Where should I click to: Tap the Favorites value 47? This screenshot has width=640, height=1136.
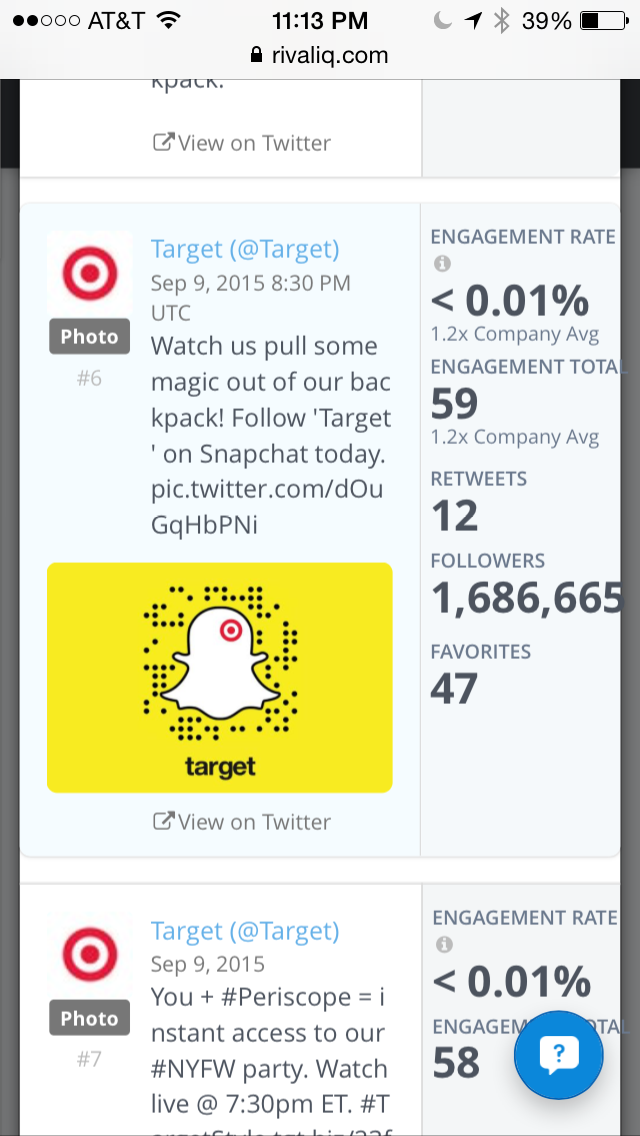[454, 689]
